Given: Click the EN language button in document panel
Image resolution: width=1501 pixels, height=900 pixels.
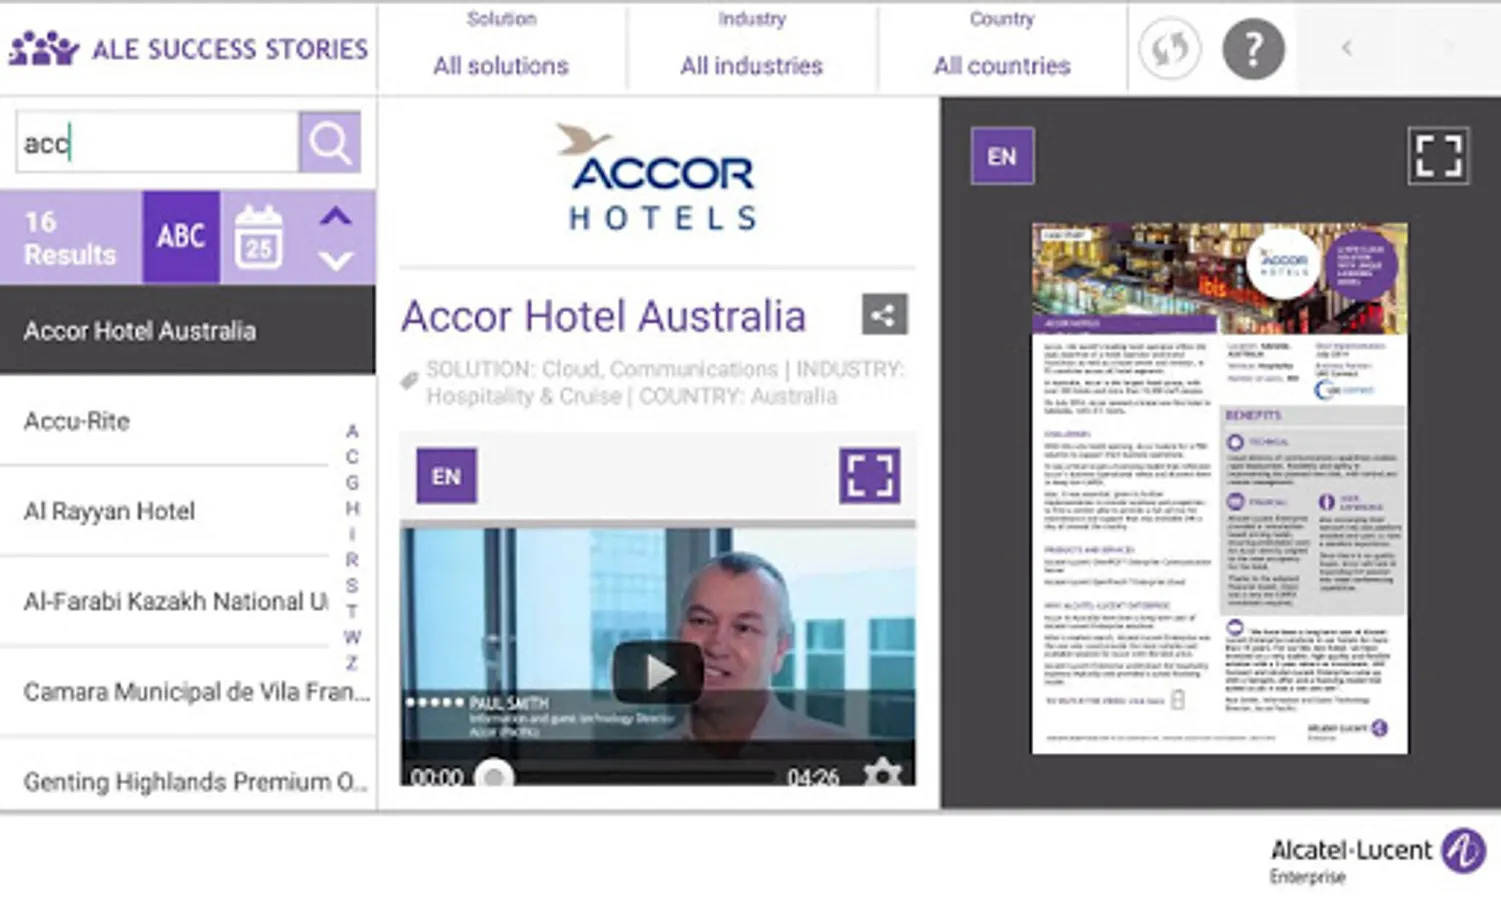Looking at the screenshot, I should pyautogui.click(x=1002, y=156).
